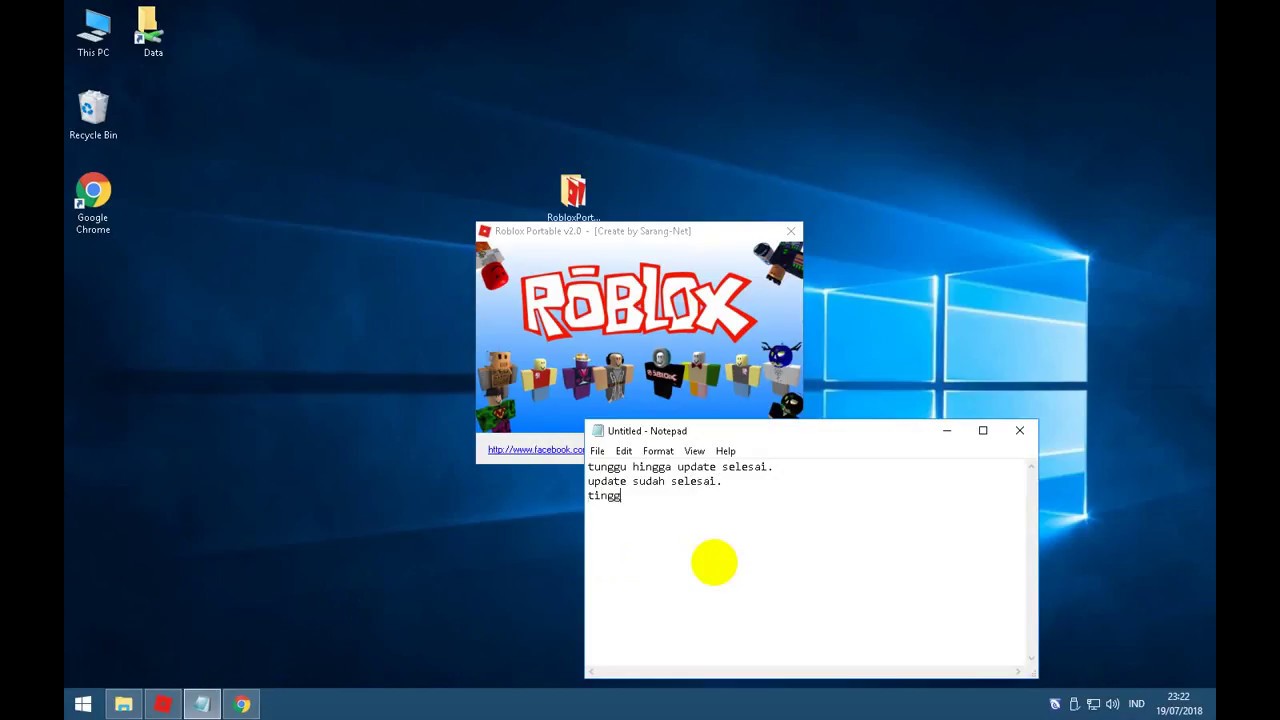Close the Roblox Portable window
Image resolution: width=1280 pixels, height=720 pixels.
pos(791,231)
